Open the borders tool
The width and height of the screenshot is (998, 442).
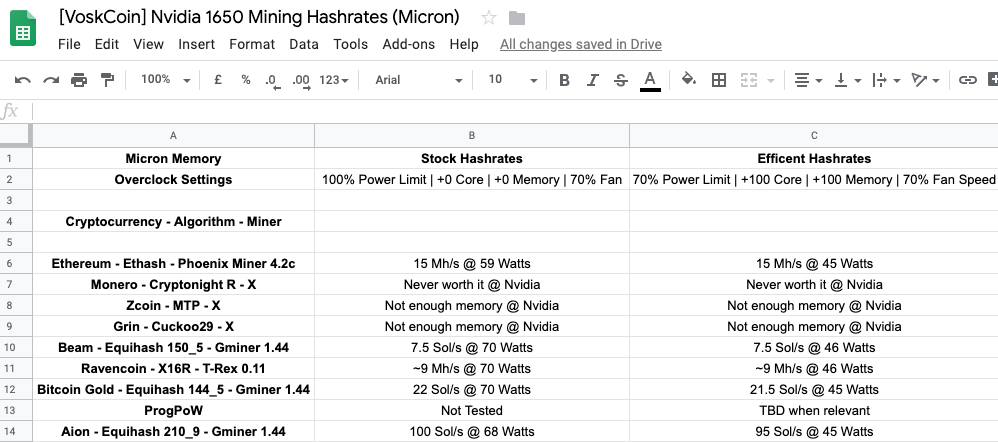719,80
